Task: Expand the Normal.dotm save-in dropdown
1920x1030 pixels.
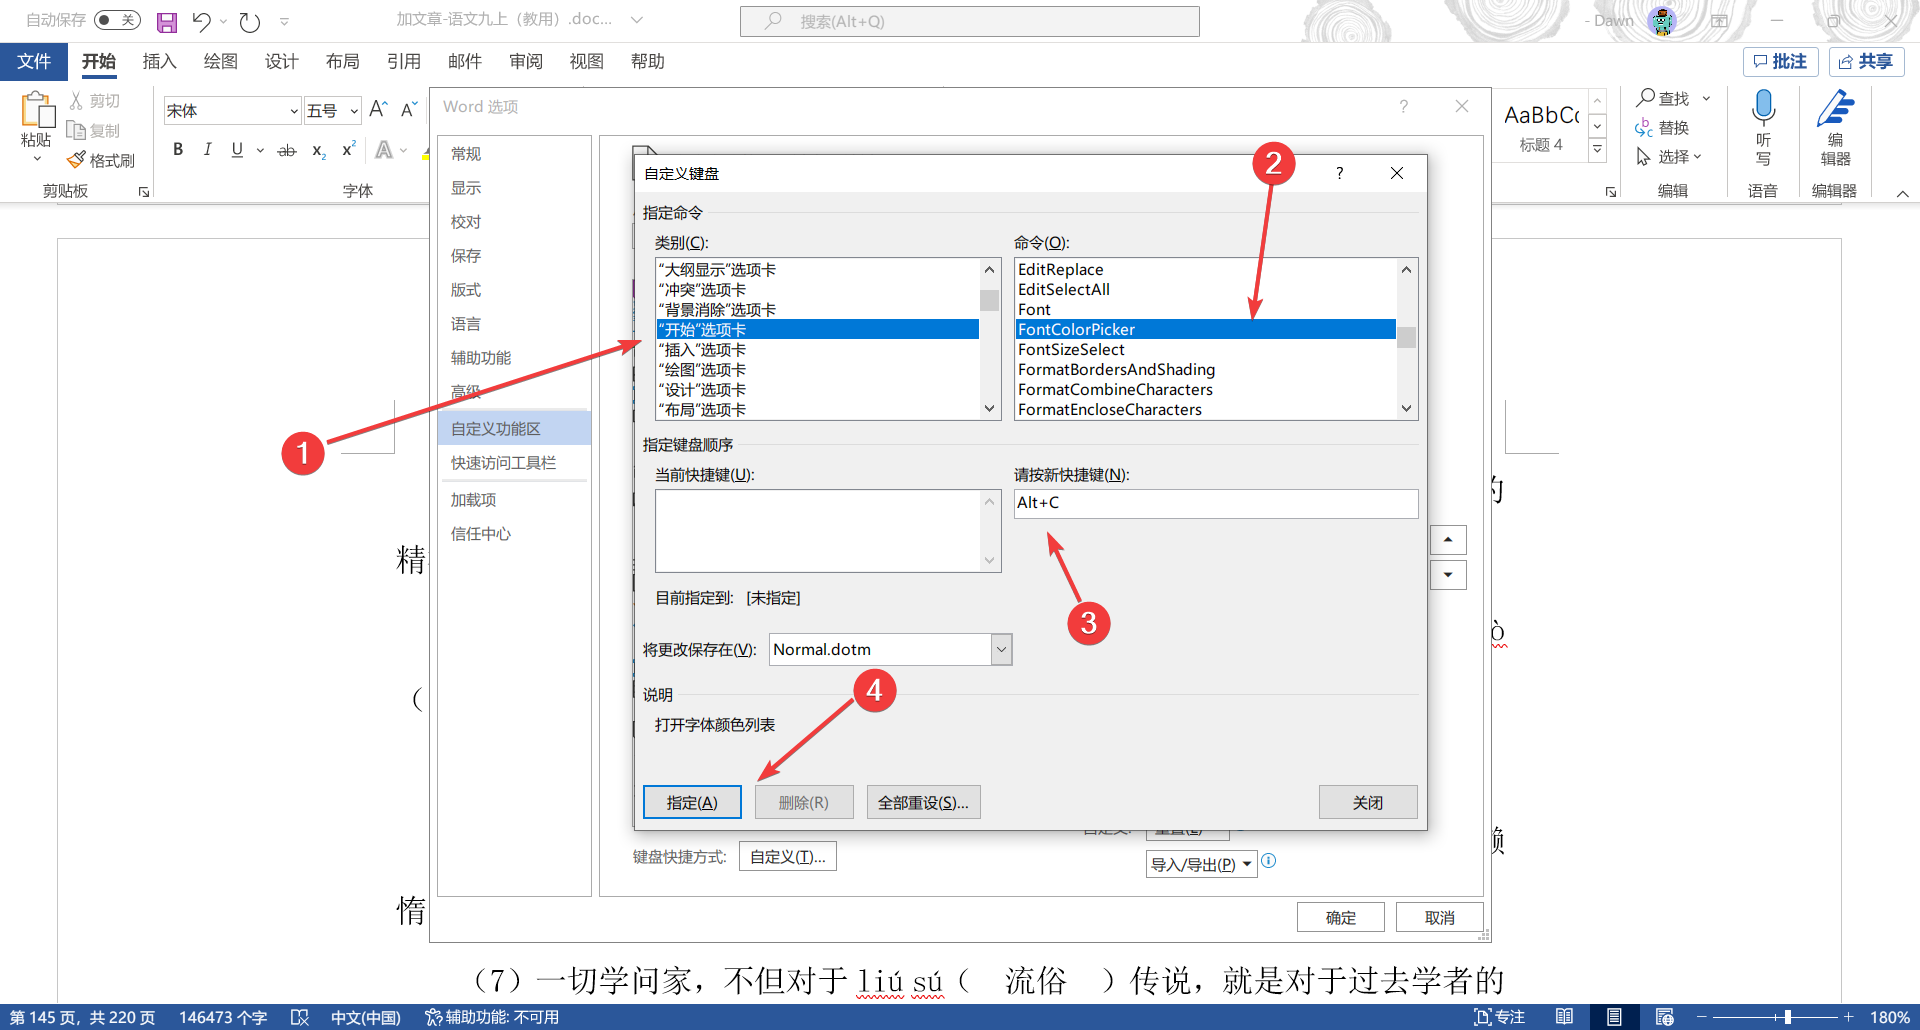Action: click(1001, 650)
